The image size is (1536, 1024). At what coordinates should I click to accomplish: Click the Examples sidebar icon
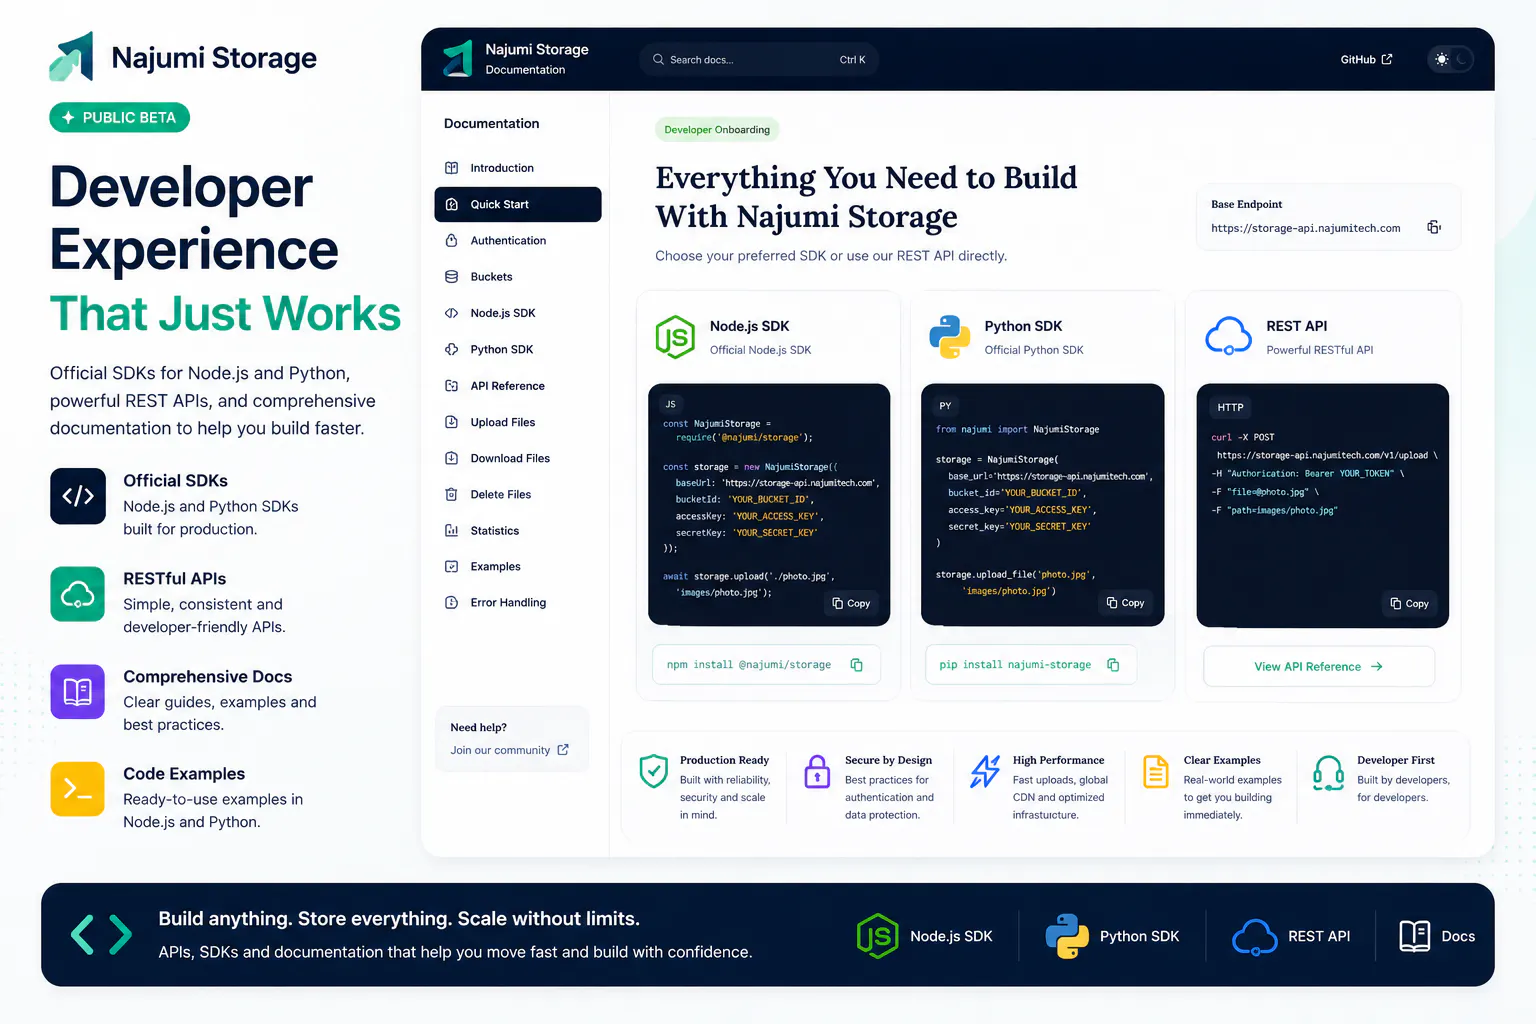click(452, 567)
